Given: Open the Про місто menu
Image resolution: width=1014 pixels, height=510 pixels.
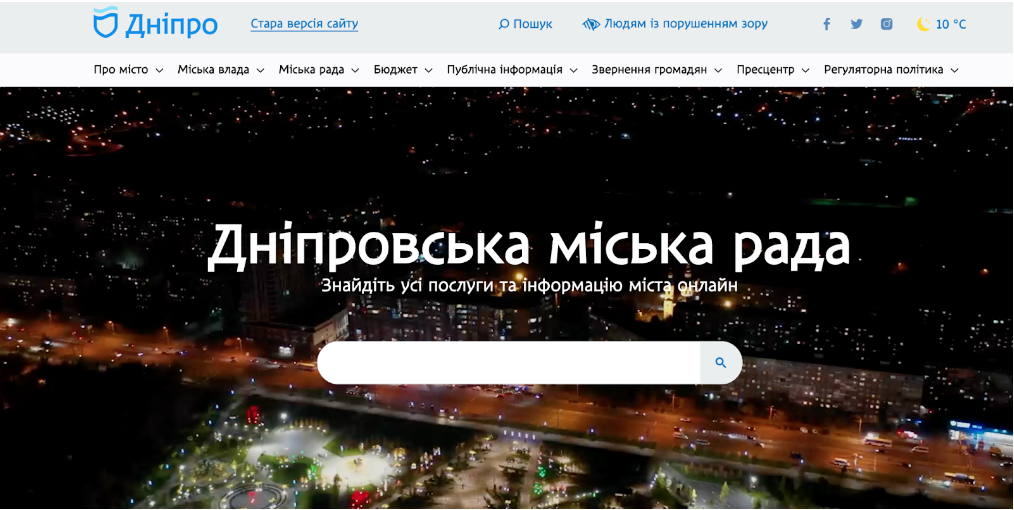Looking at the screenshot, I should click(x=121, y=70).
